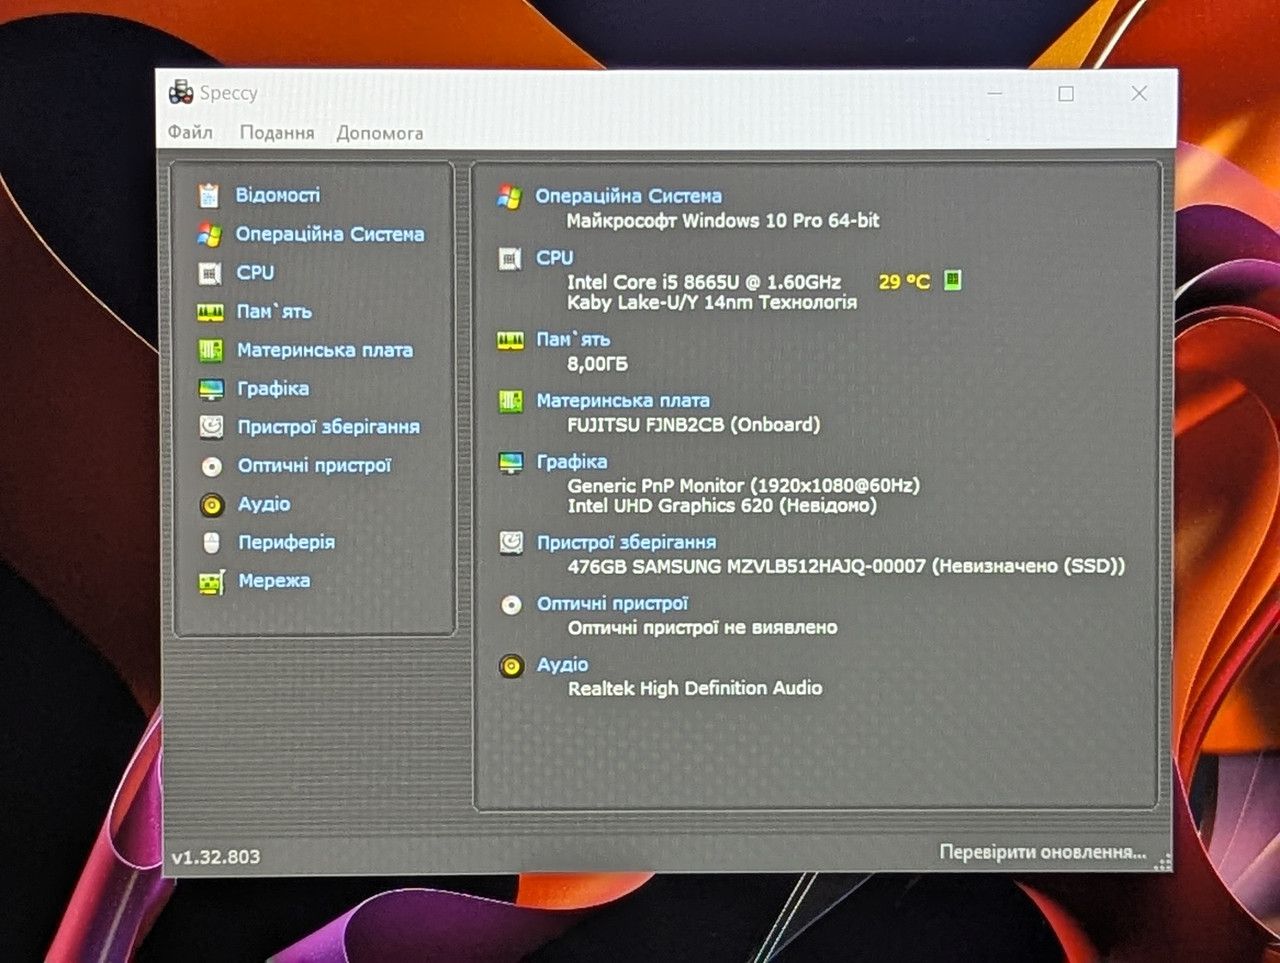Open the Файл menu

[x=190, y=132]
